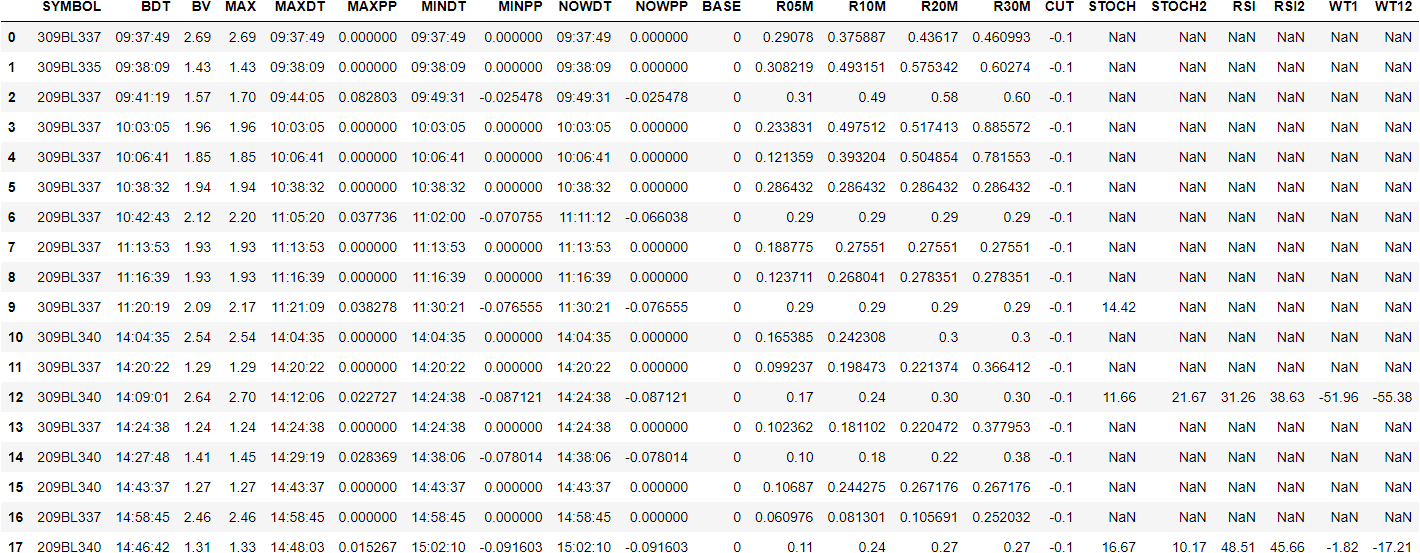Select row index 0
1420x553 pixels.
pyautogui.click(x=11, y=37)
